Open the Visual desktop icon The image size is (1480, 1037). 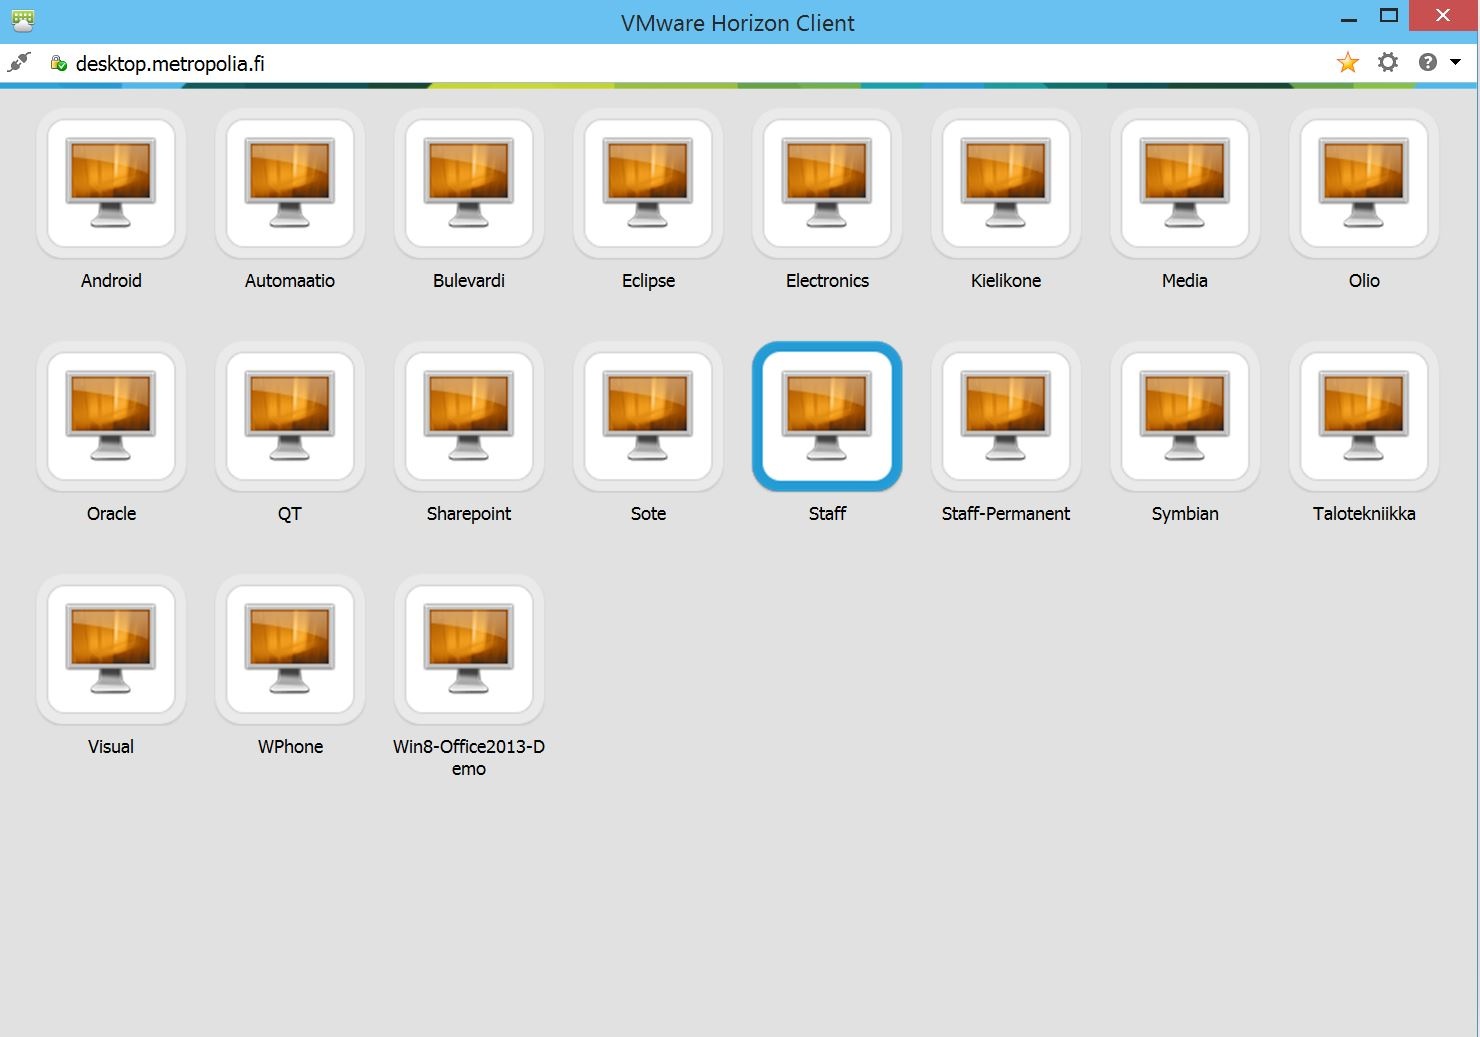pos(111,650)
